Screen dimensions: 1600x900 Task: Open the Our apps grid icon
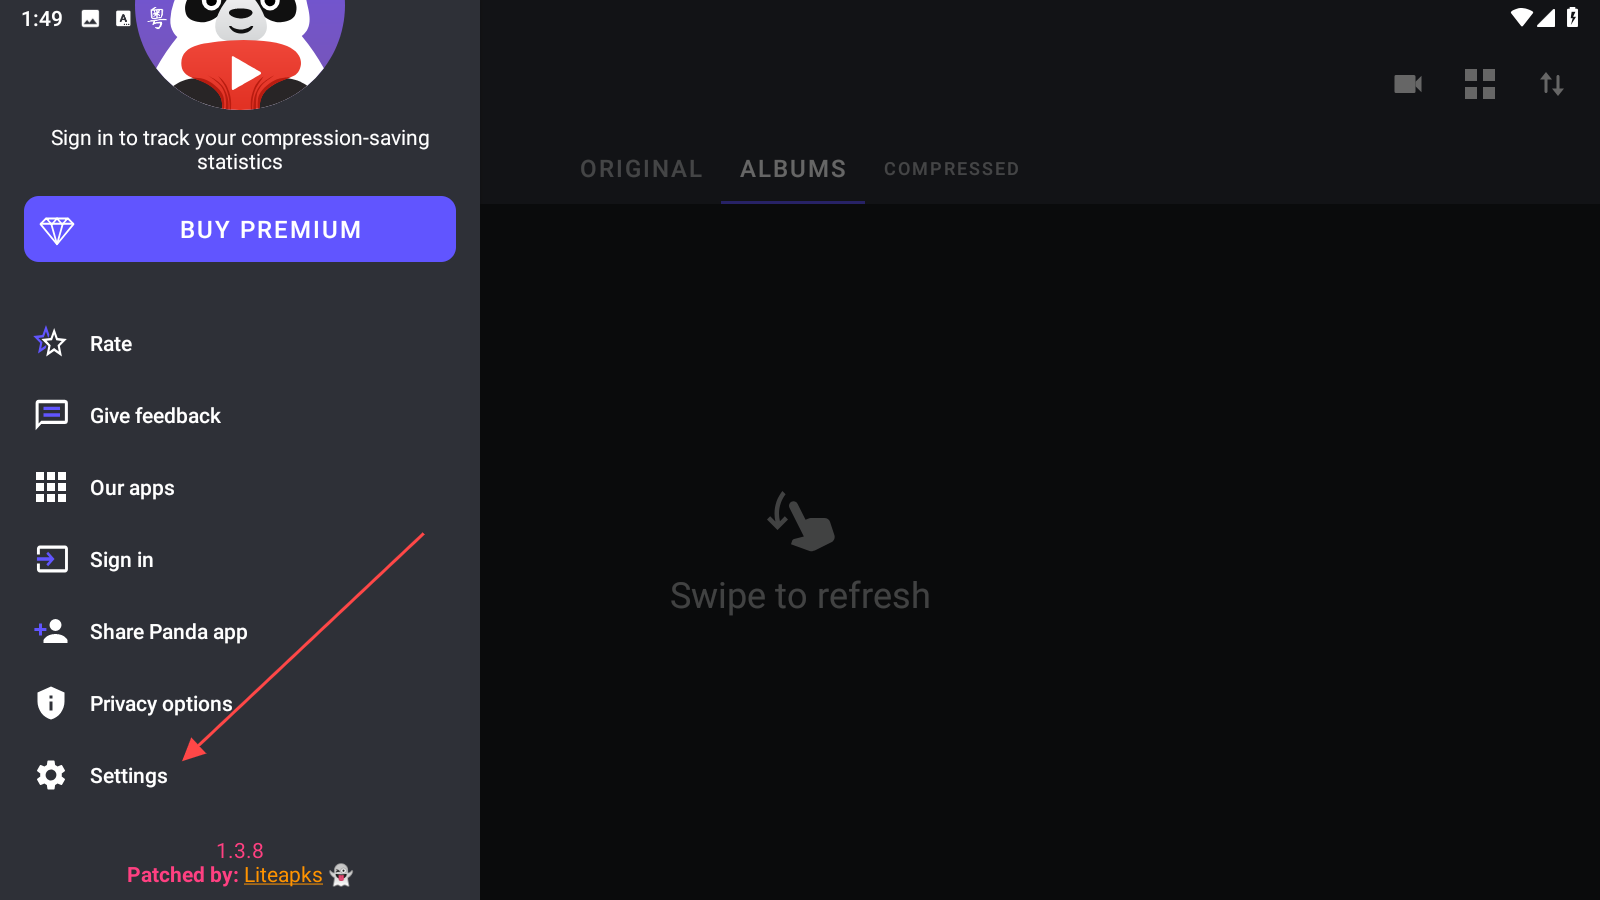click(x=51, y=487)
